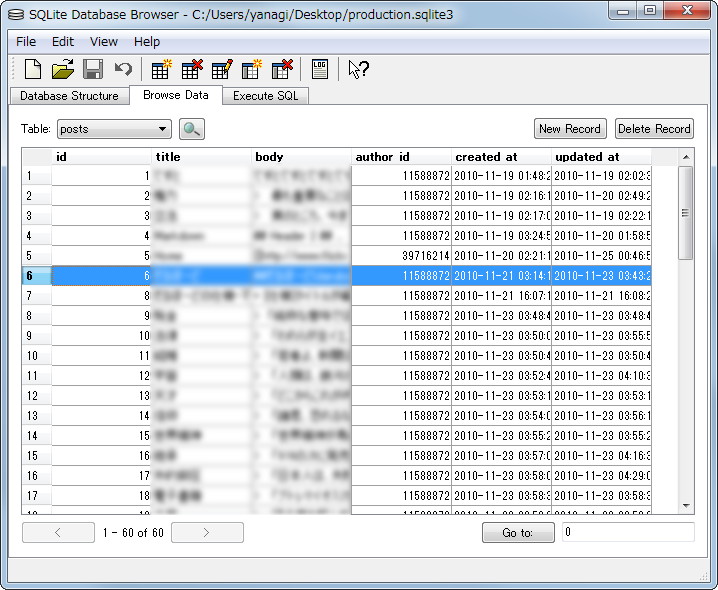
Task: Switch to the Database Structure tab
Action: pyautogui.click(x=69, y=96)
